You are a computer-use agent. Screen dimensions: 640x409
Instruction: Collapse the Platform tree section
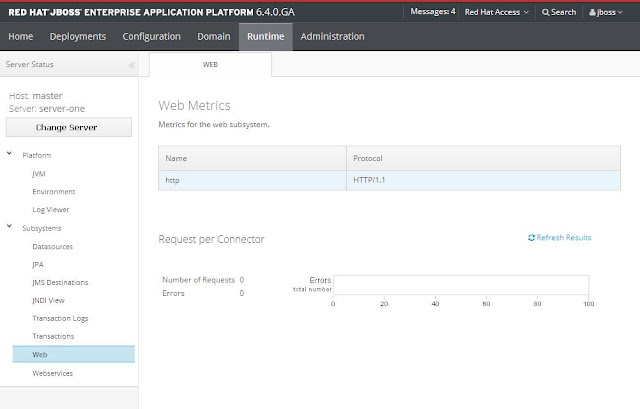point(9,153)
